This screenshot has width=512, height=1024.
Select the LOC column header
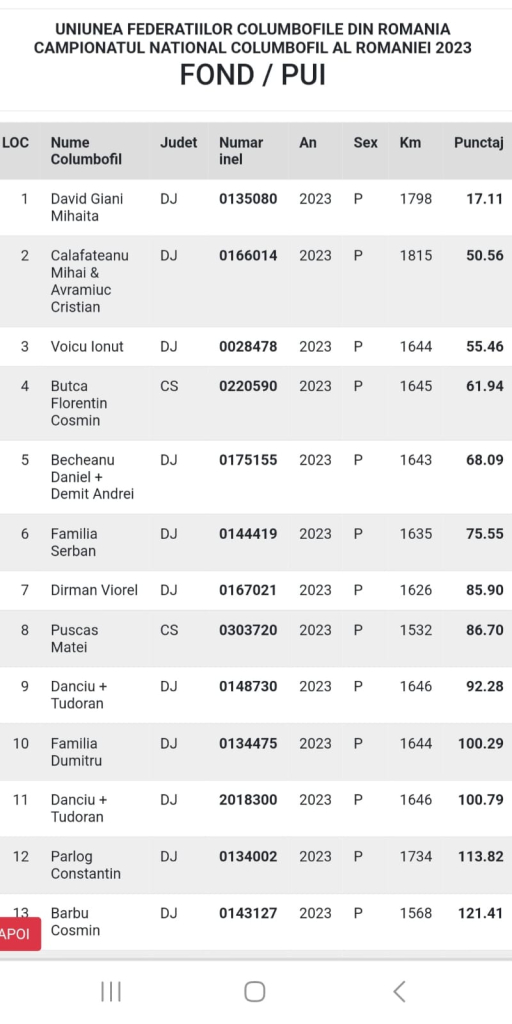click(16, 142)
